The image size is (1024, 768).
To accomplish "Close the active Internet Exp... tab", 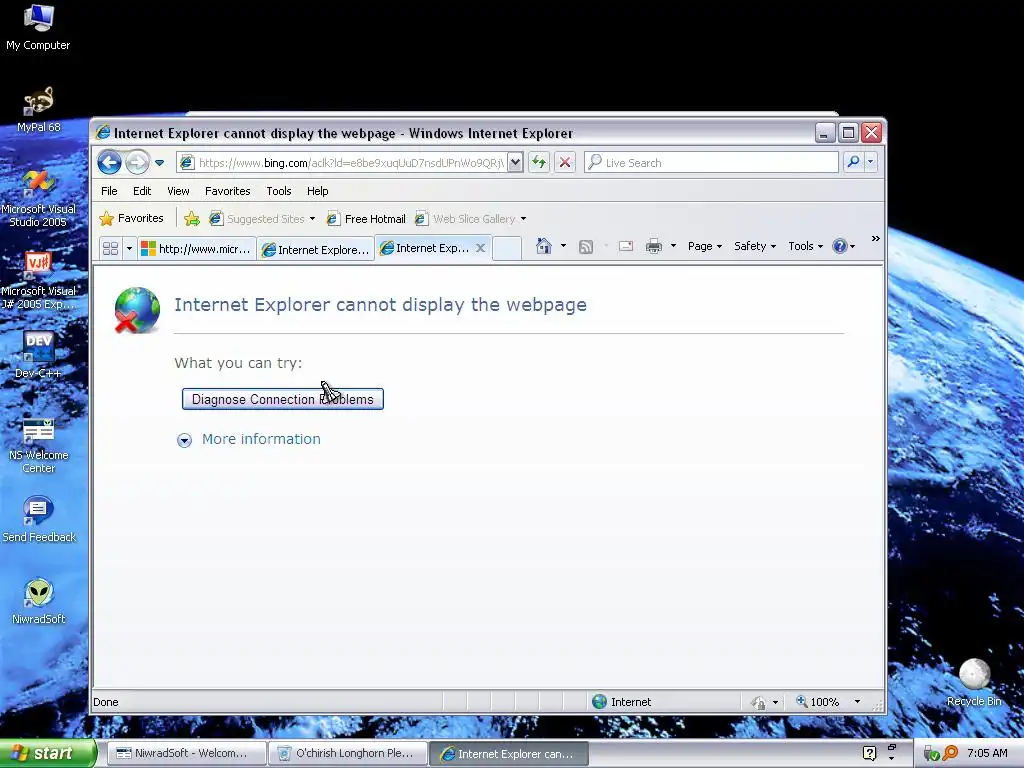I will click(480, 248).
